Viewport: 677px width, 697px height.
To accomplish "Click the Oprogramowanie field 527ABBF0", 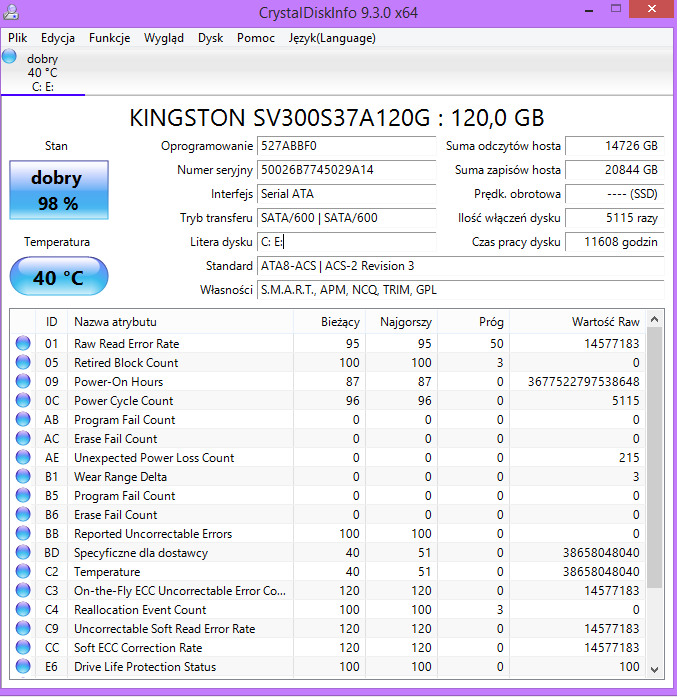I will coord(346,146).
